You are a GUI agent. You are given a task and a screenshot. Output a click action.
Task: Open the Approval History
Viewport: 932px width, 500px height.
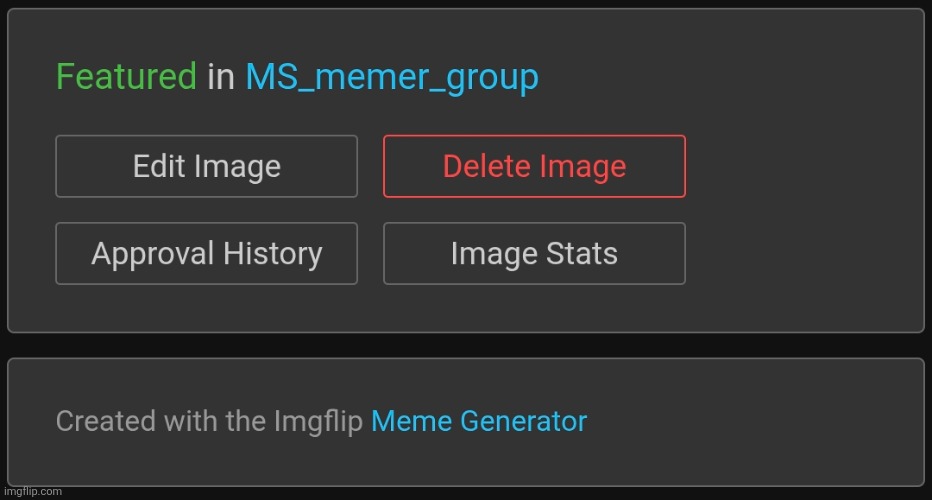[206, 254]
